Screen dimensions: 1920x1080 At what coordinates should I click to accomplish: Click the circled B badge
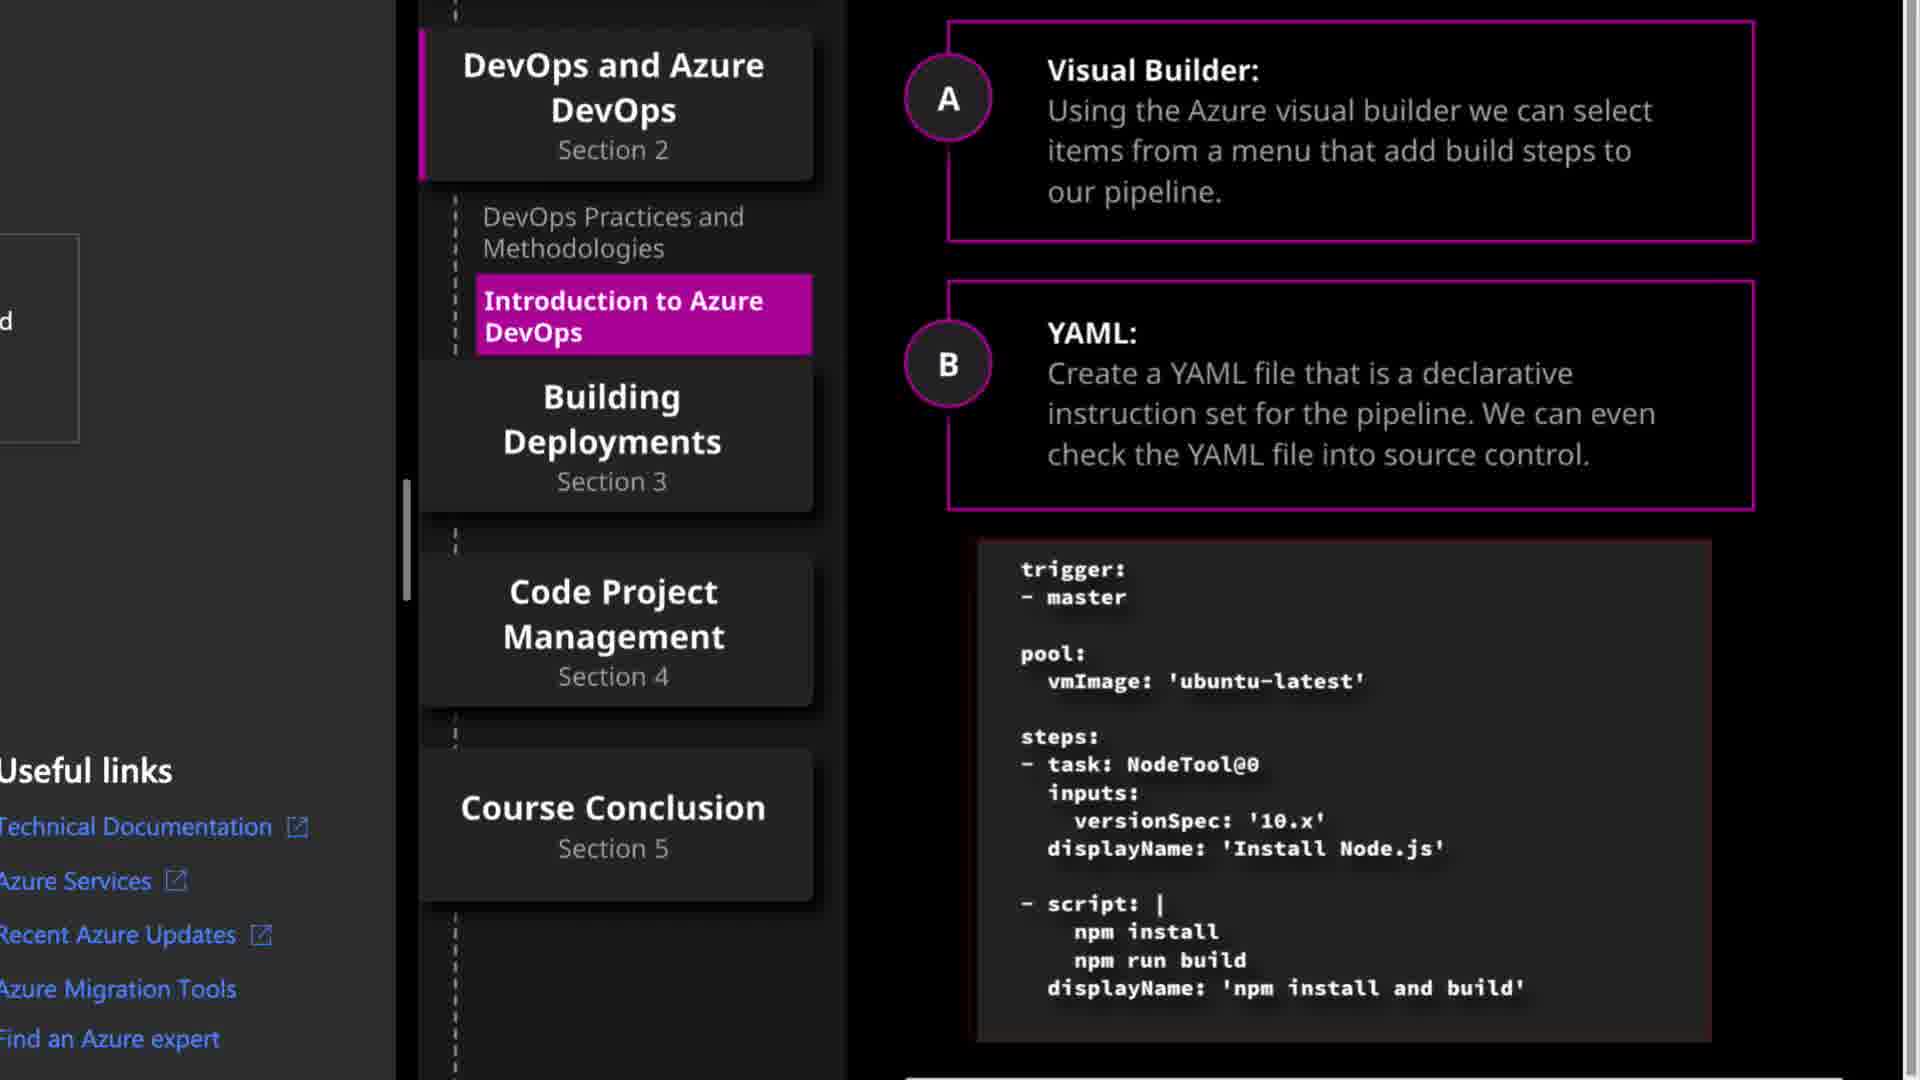coord(948,364)
